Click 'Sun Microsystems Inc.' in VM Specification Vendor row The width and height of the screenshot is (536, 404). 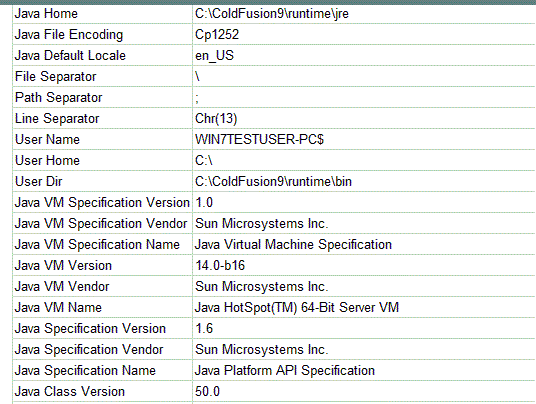262,224
